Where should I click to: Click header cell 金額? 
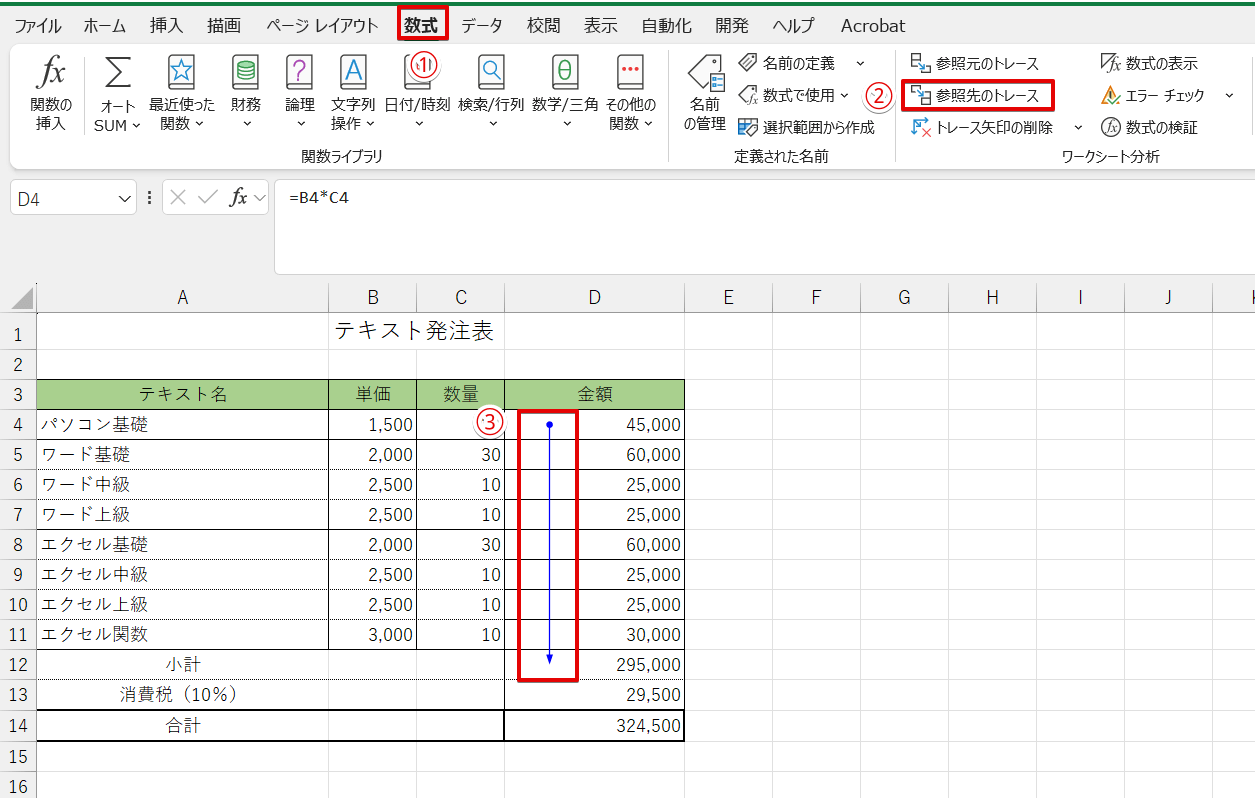tap(595, 394)
